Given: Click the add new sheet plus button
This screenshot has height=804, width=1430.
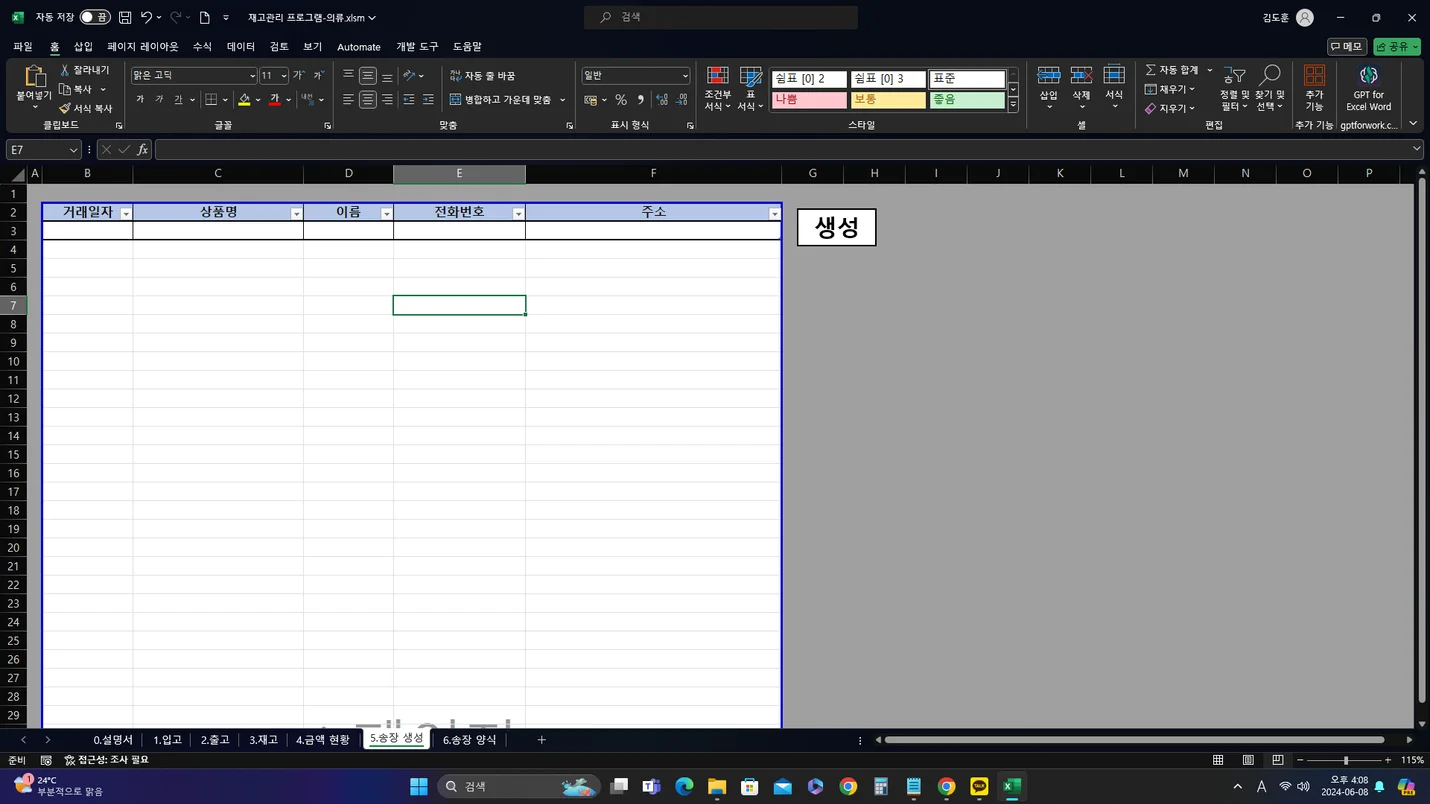Looking at the screenshot, I should 541,740.
